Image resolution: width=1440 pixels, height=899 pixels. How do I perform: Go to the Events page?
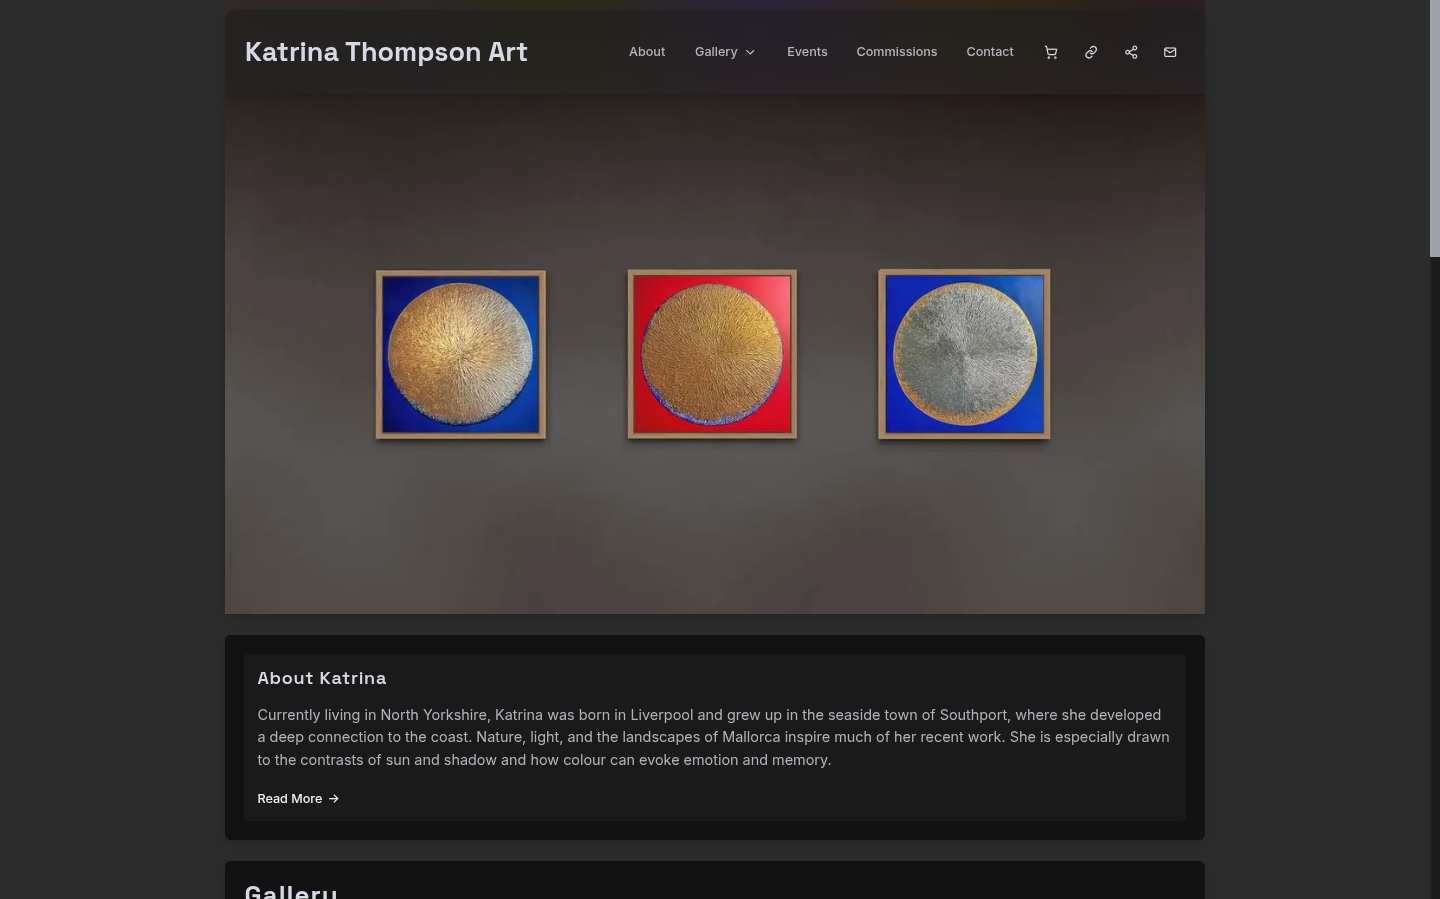(x=807, y=52)
